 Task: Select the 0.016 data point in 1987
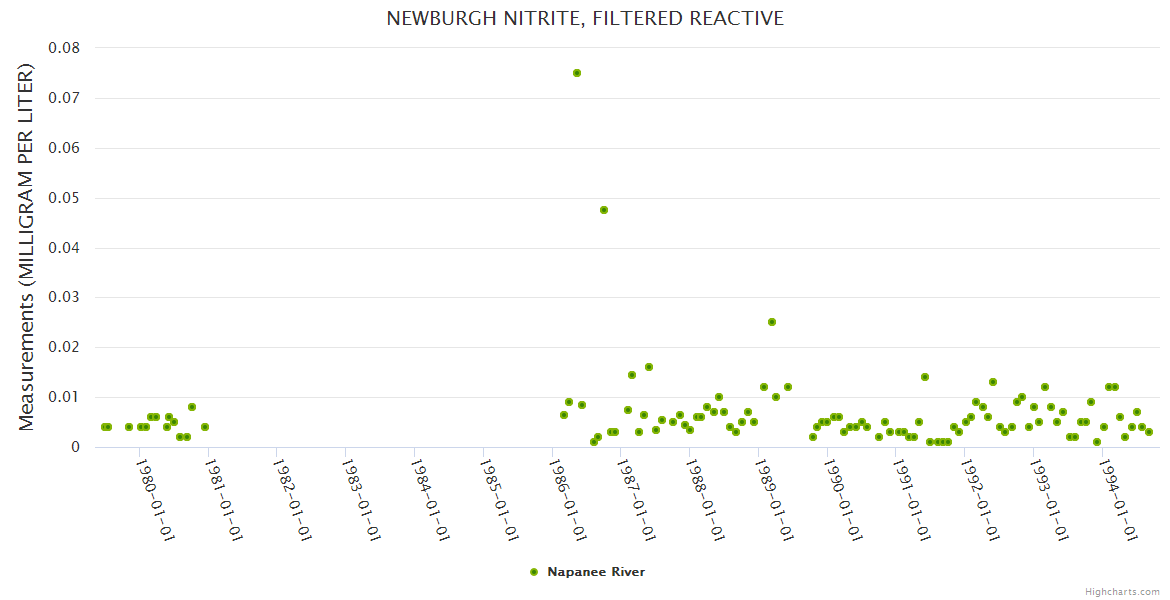tap(649, 367)
